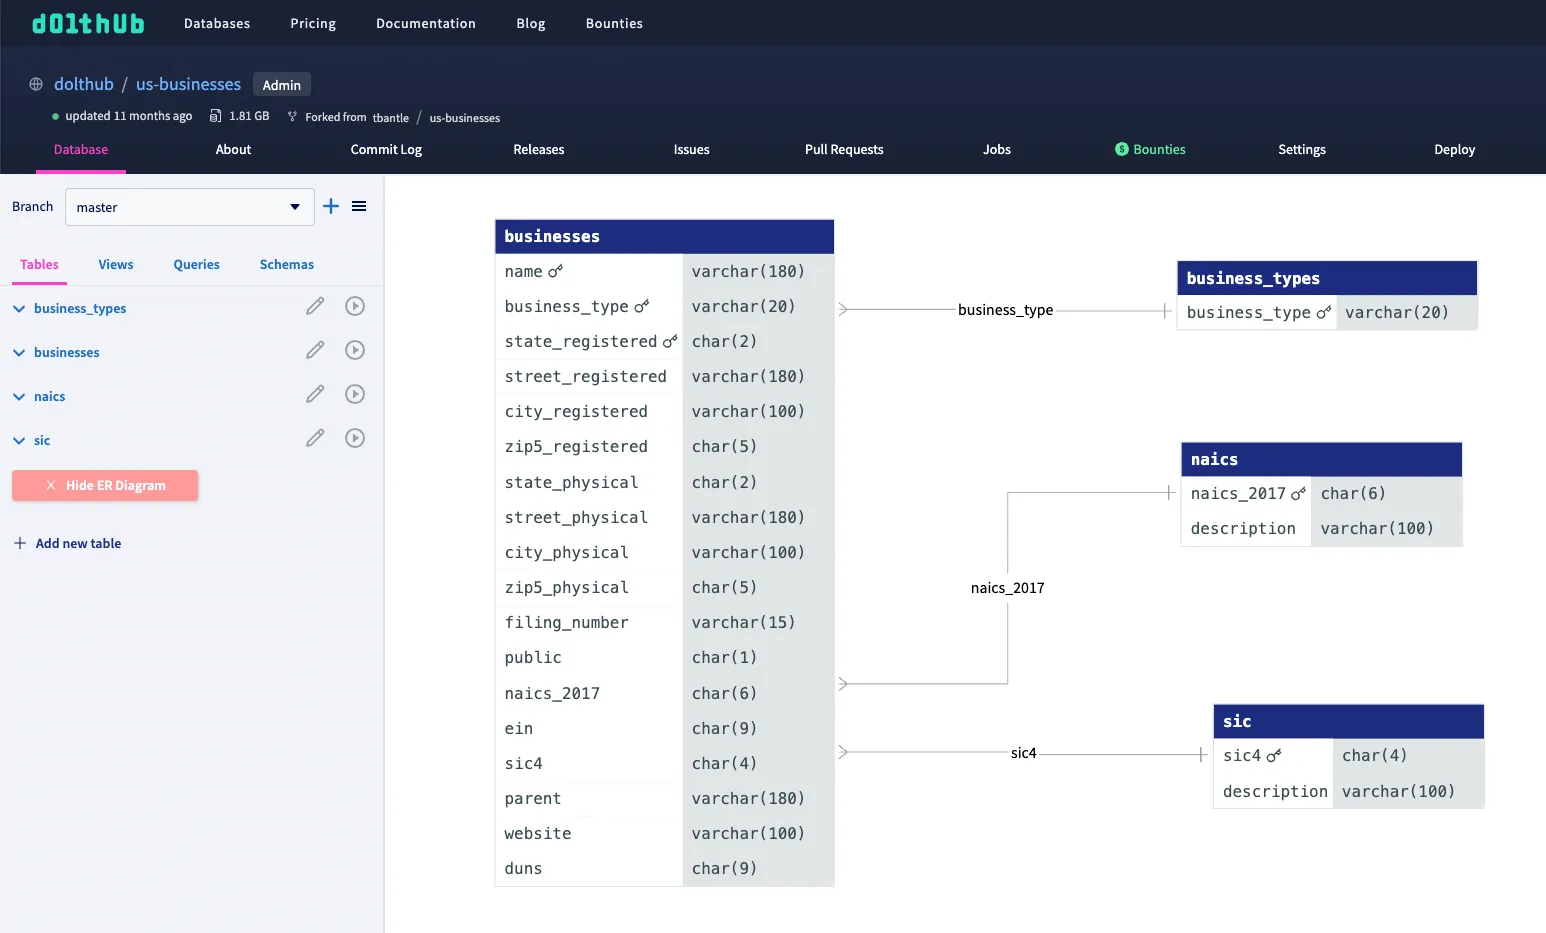Expand the business_types table chevron
The image size is (1546, 933).
coord(19,309)
